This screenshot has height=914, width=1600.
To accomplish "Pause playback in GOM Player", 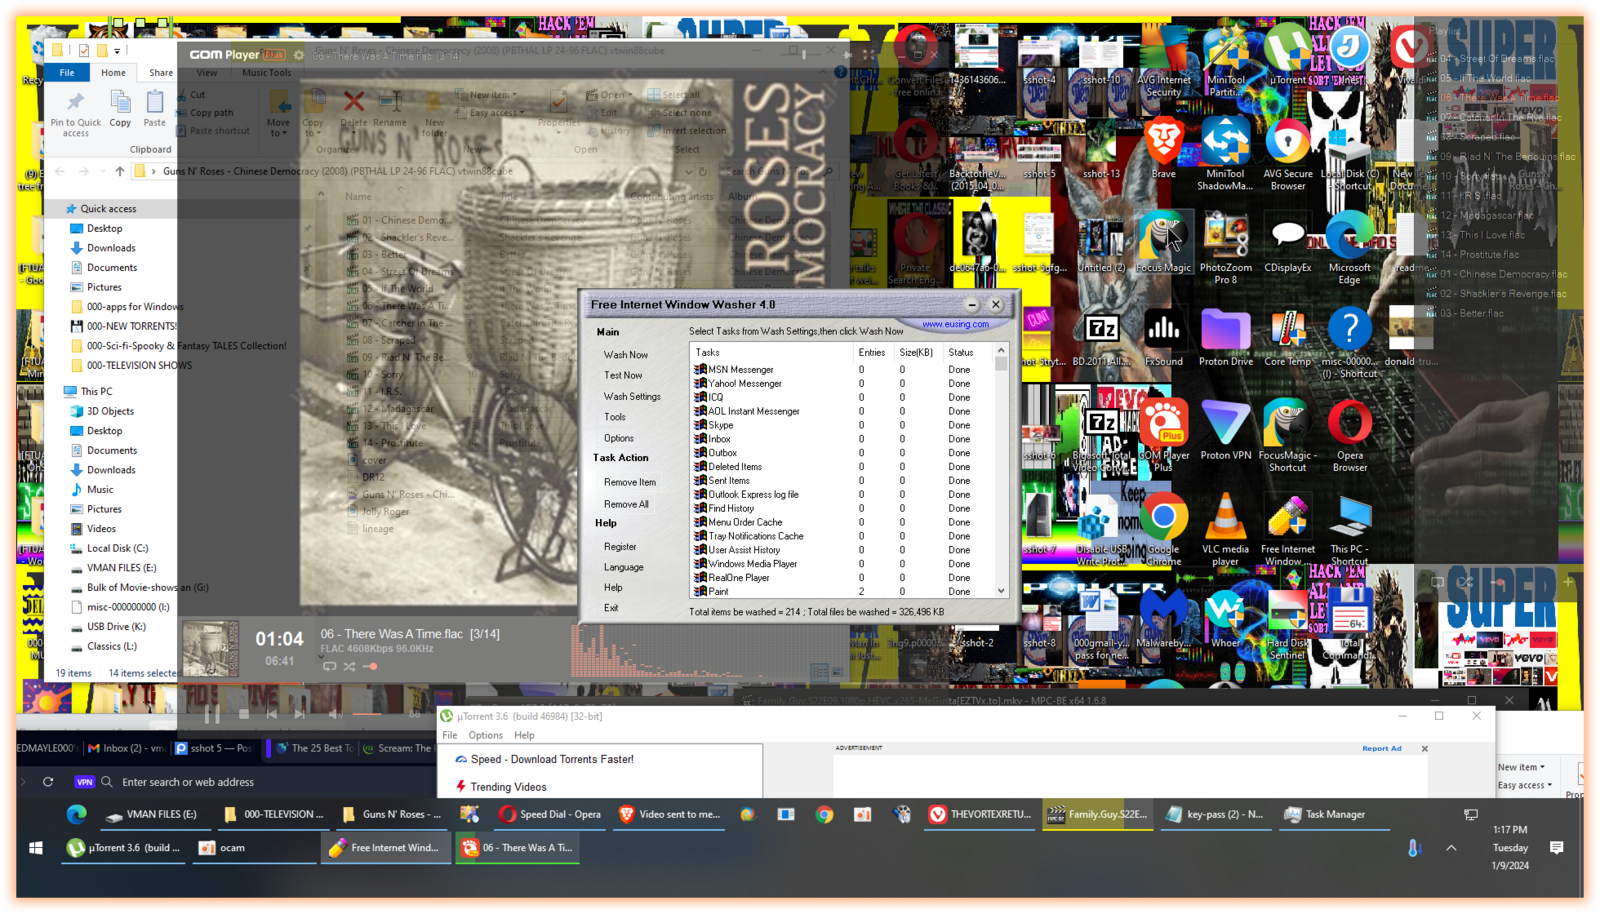I will [x=212, y=715].
